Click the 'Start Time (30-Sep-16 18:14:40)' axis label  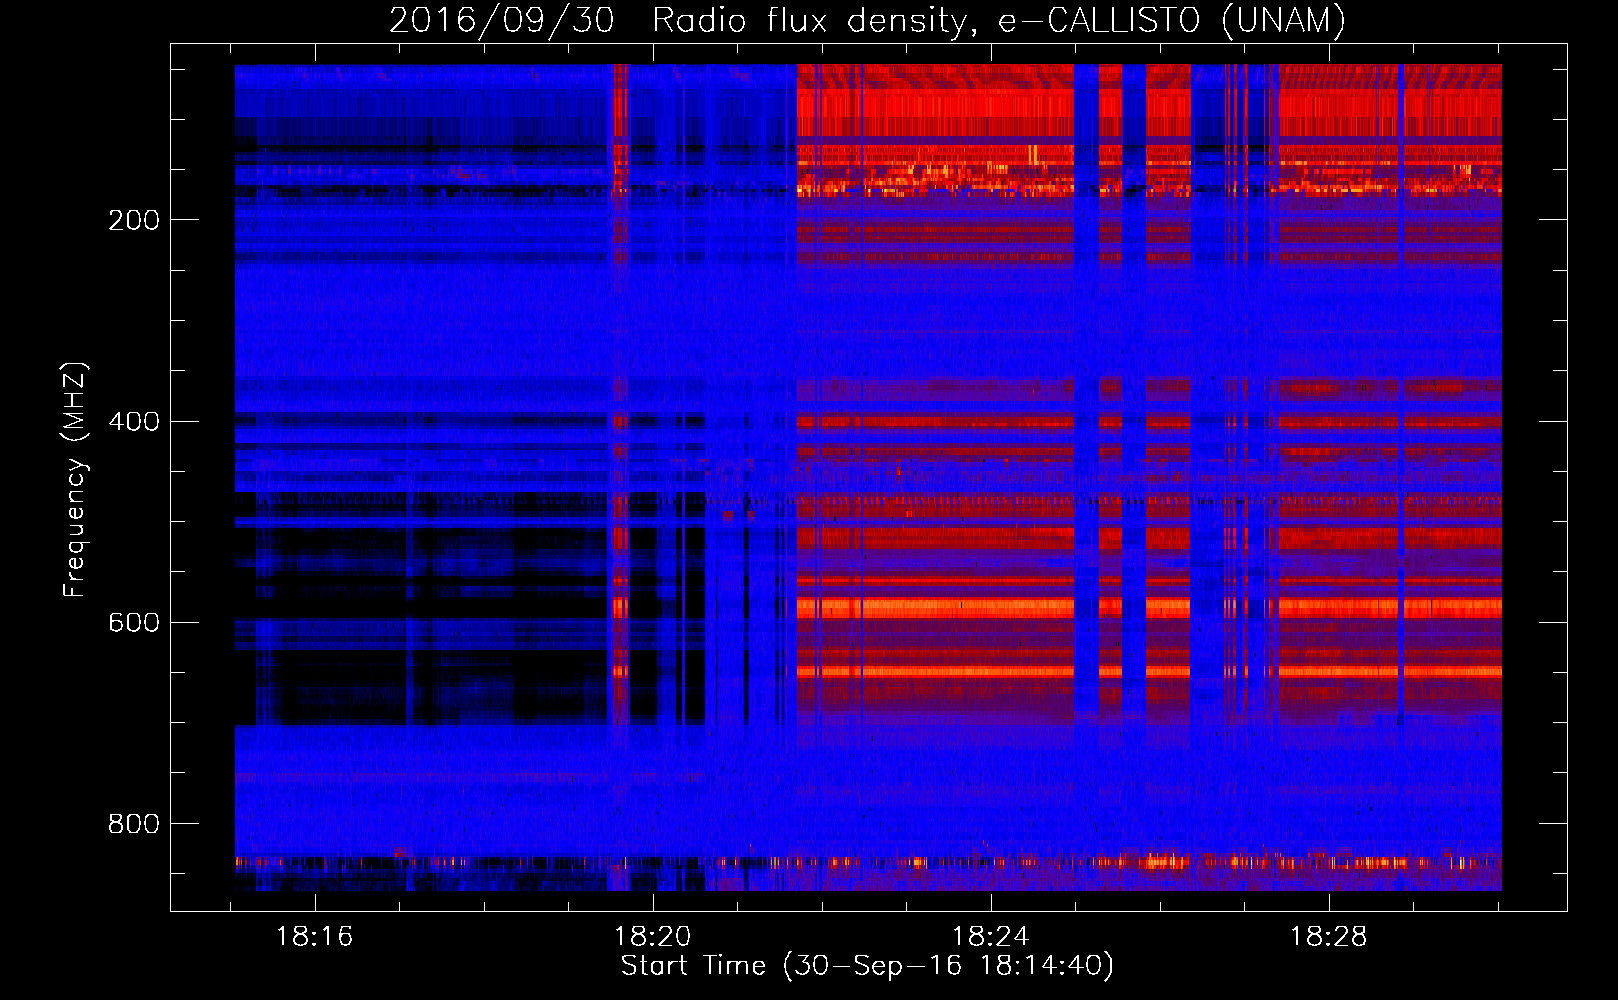tap(867, 966)
